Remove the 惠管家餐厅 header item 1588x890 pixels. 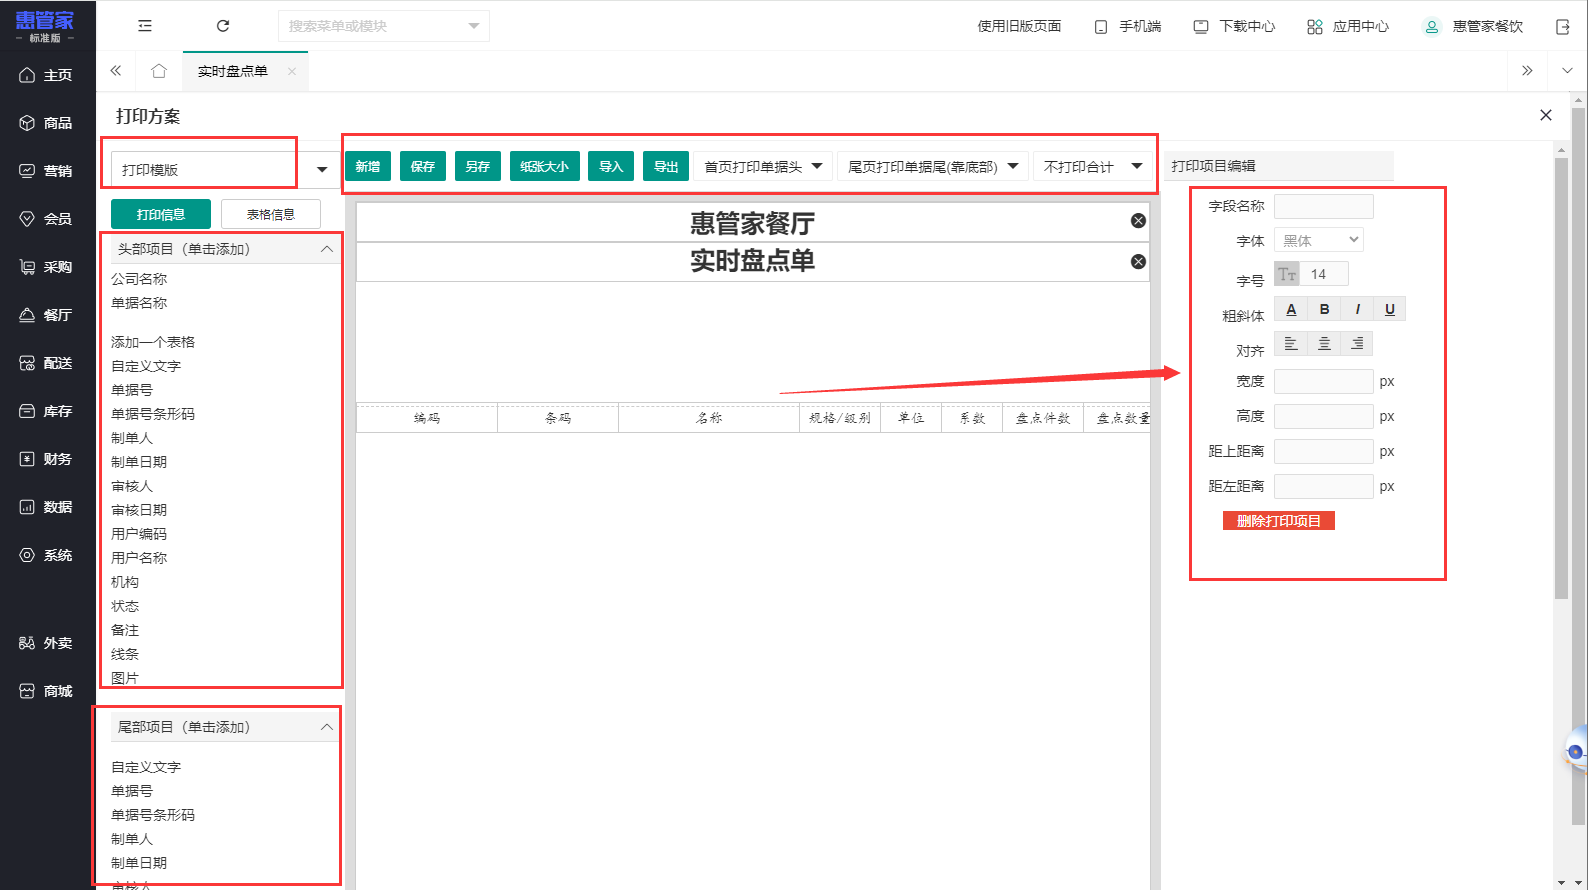pos(1138,221)
